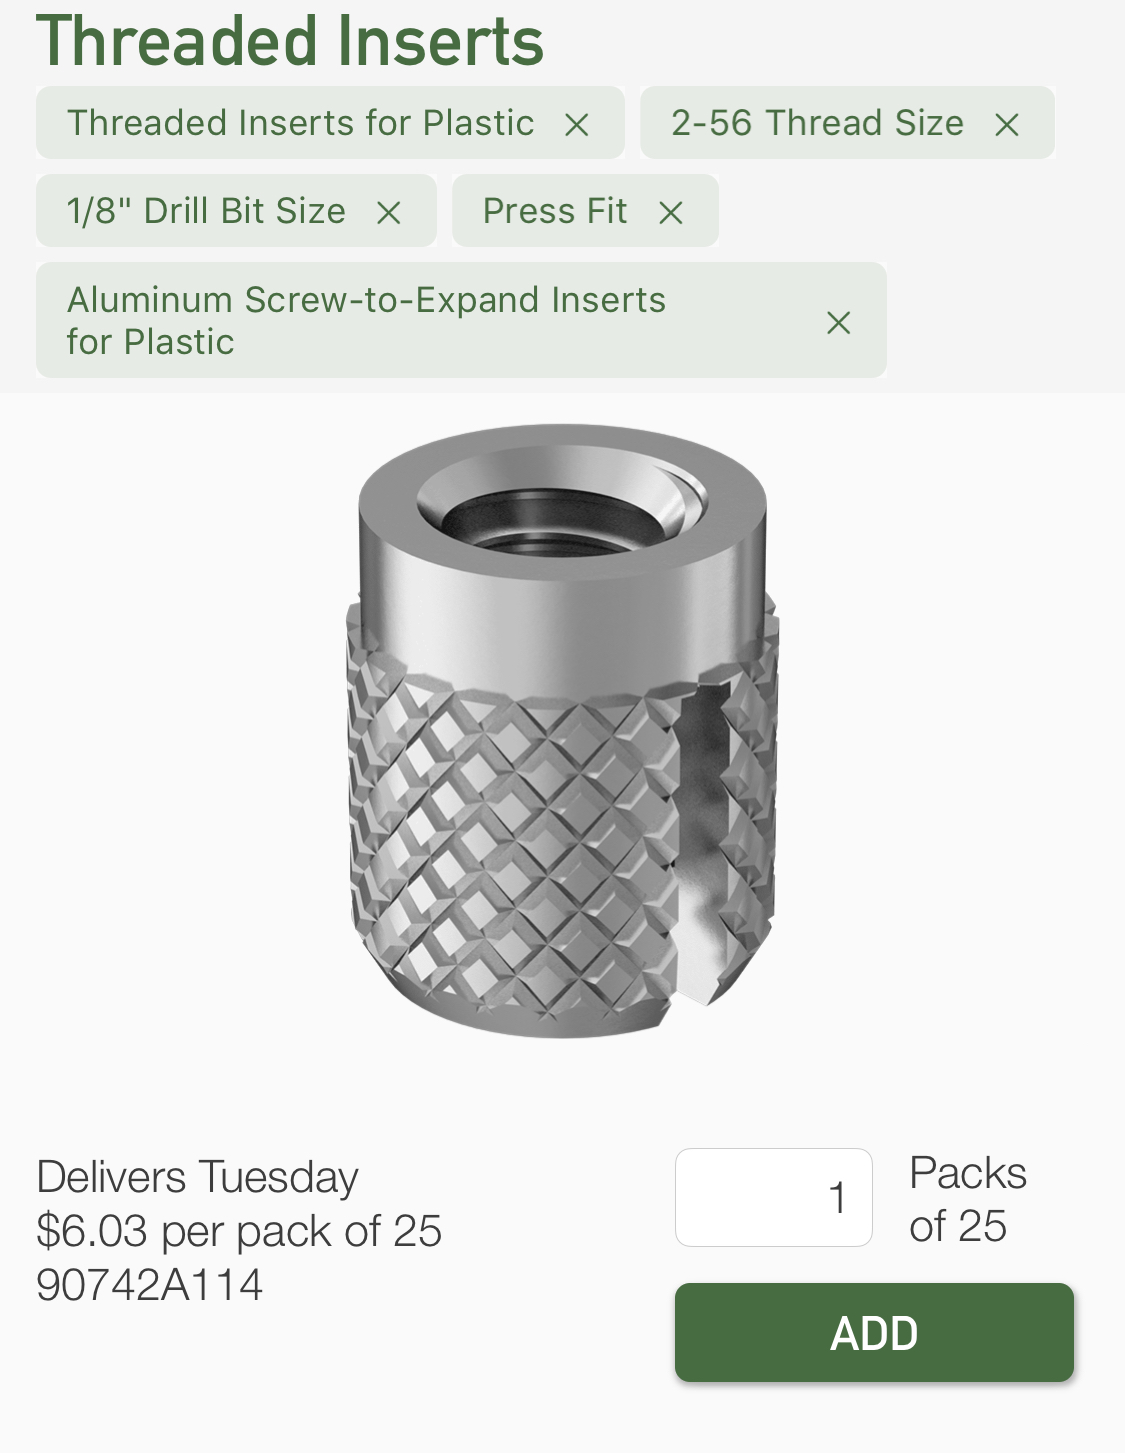Tap the Press Fit chip label
The width and height of the screenshot is (1125, 1453).
[x=555, y=211]
